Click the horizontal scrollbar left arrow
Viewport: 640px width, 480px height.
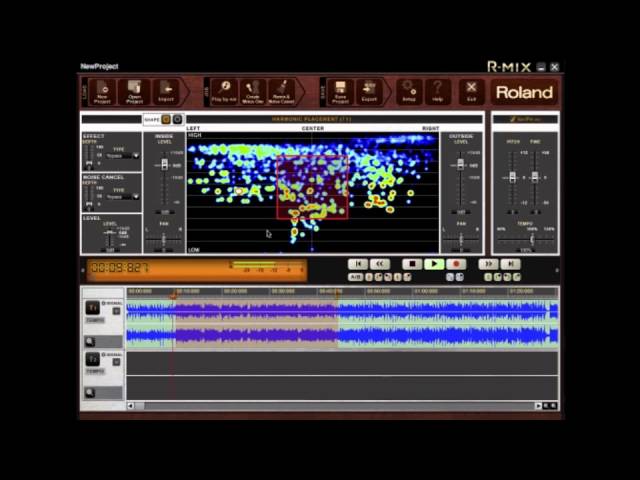pyautogui.click(x=131, y=406)
